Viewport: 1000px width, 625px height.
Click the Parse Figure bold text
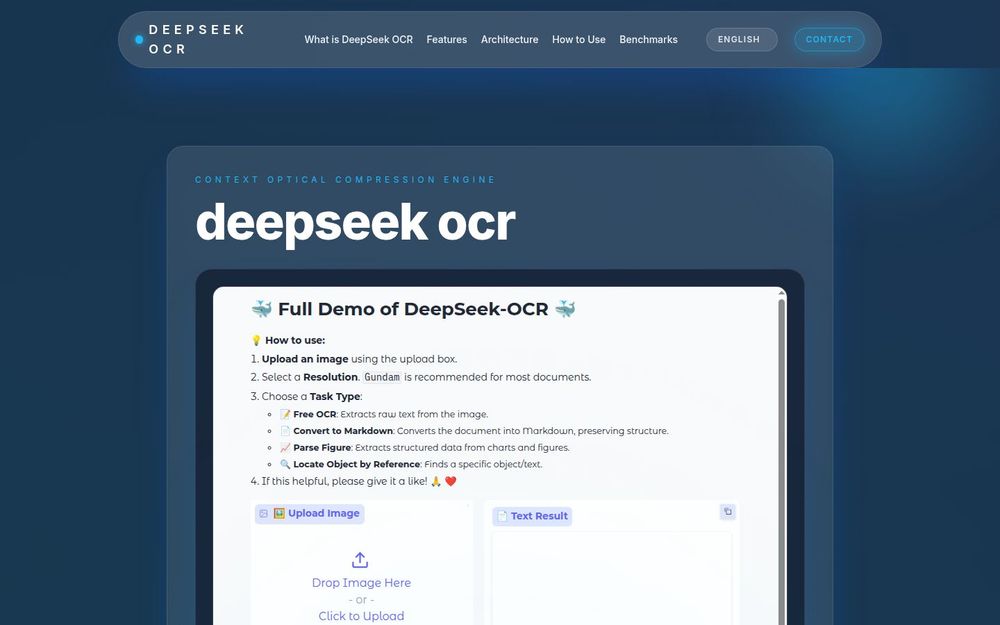[x=322, y=448]
